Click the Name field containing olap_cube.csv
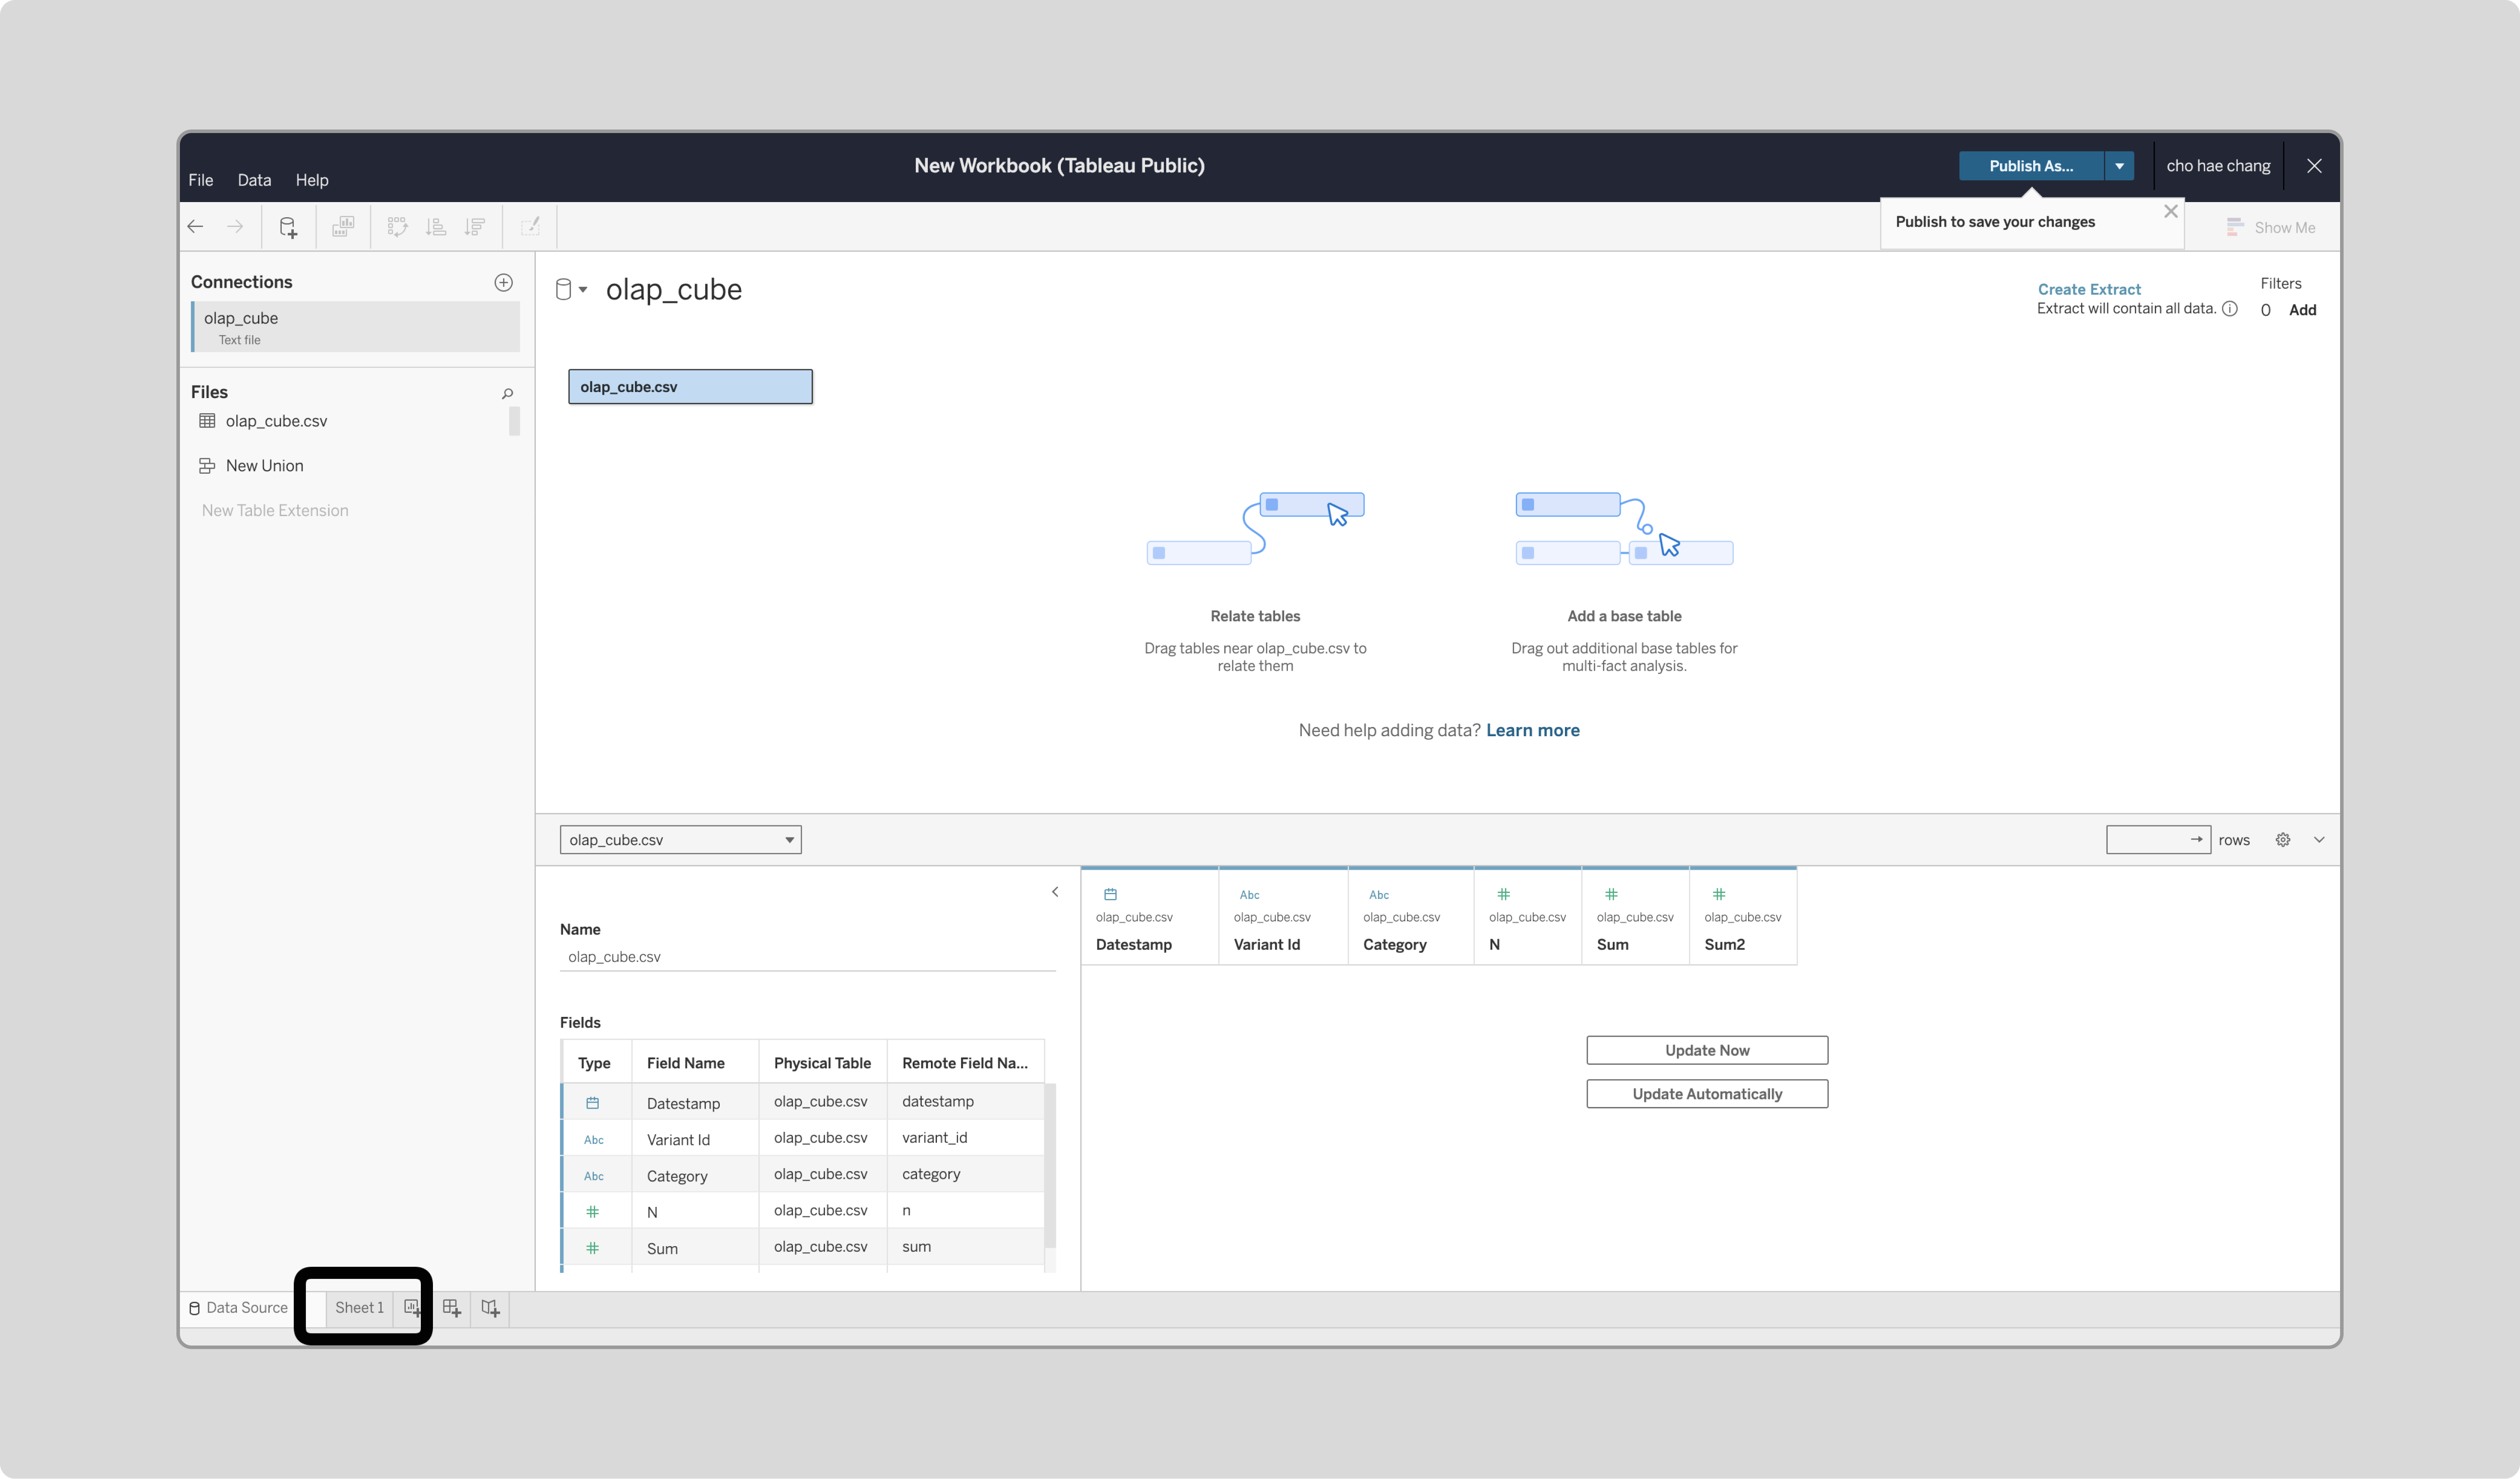 807,957
